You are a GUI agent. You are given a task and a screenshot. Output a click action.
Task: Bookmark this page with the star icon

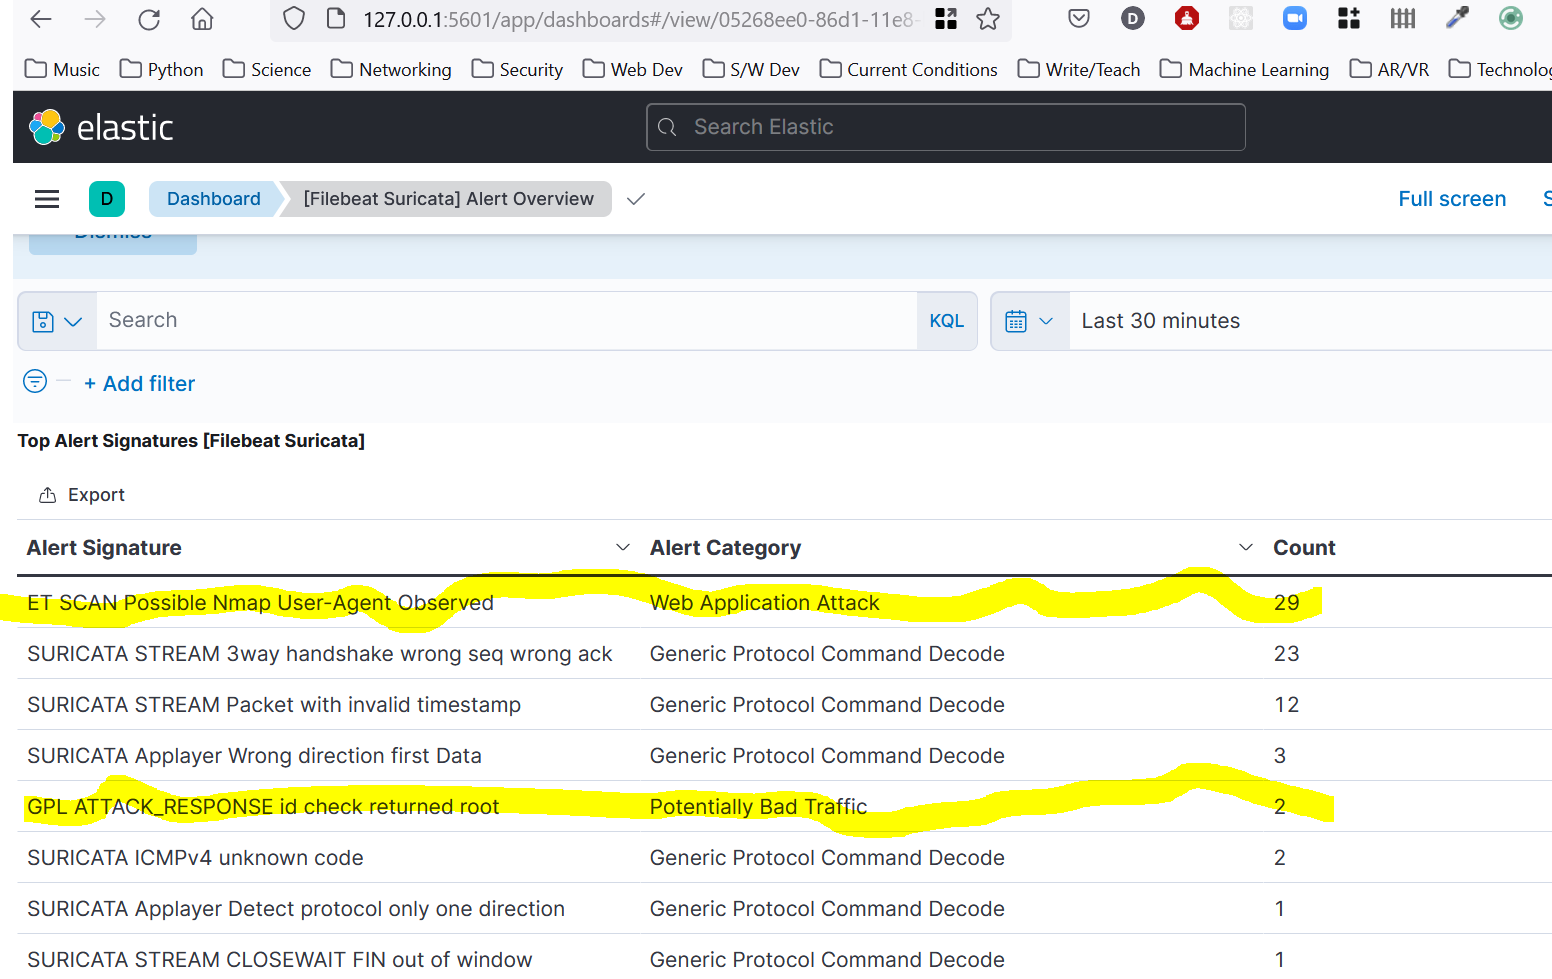pos(988,19)
